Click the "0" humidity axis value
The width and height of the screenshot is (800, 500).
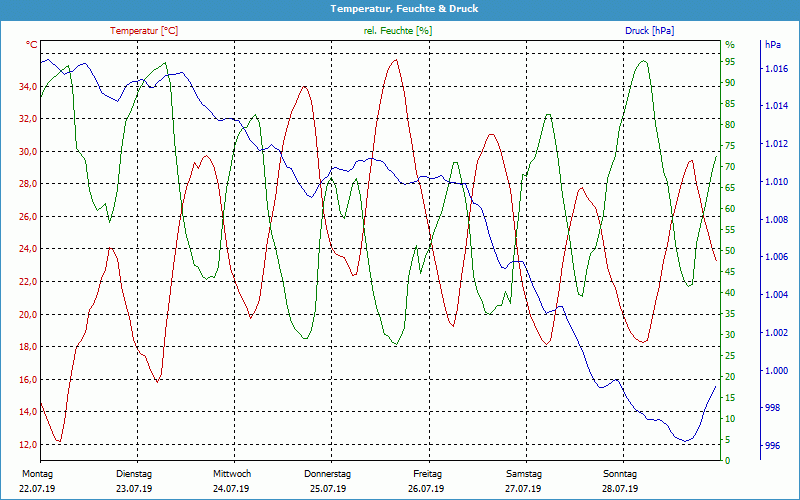coord(728,461)
